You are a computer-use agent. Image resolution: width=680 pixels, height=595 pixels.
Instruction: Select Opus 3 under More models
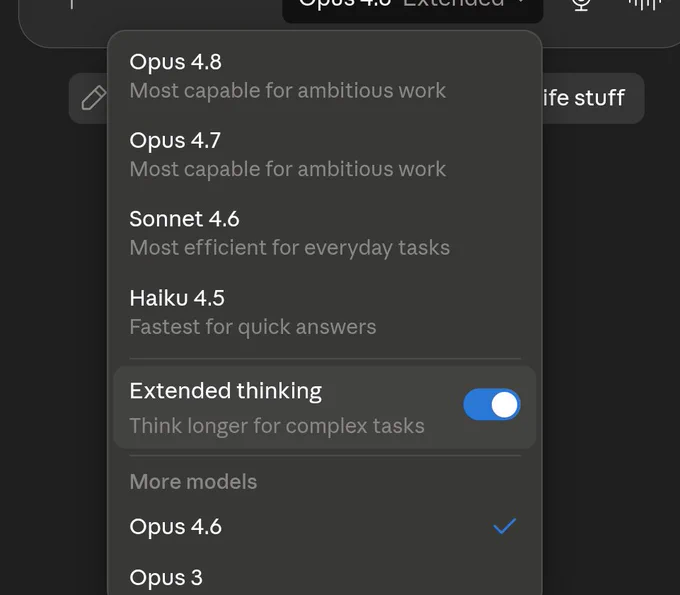tap(325, 577)
